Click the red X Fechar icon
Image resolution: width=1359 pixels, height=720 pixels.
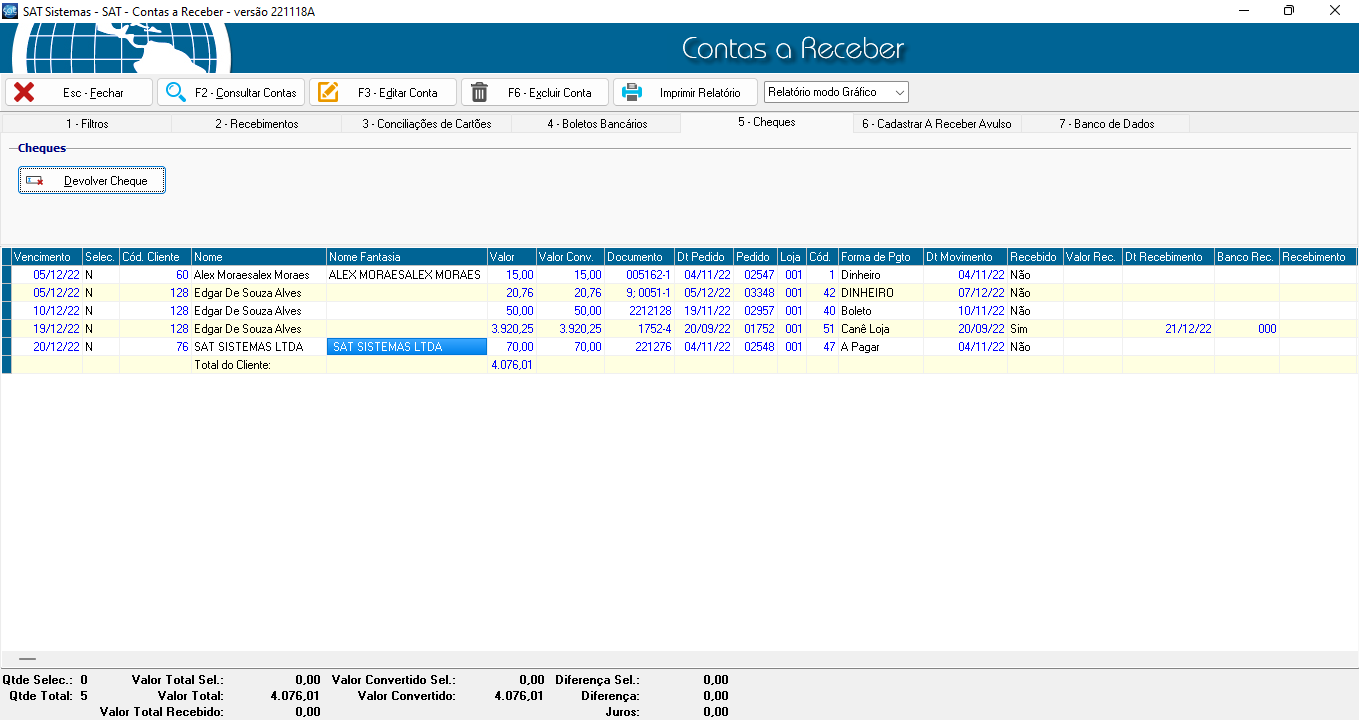(24, 93)
